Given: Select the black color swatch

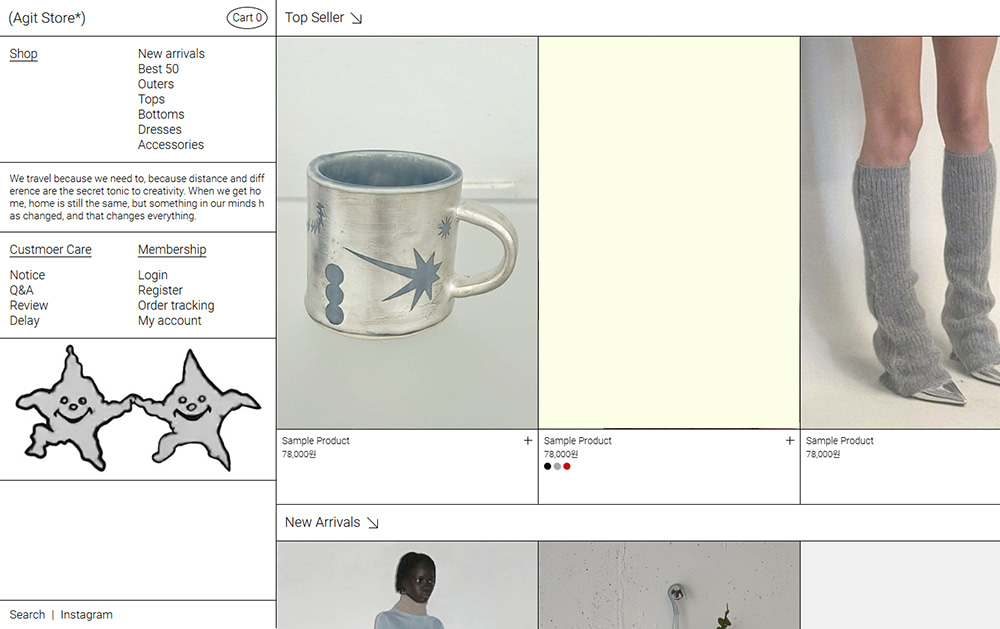Looking at the screenshot, I should pyautogui.click(x=547, y=466).
